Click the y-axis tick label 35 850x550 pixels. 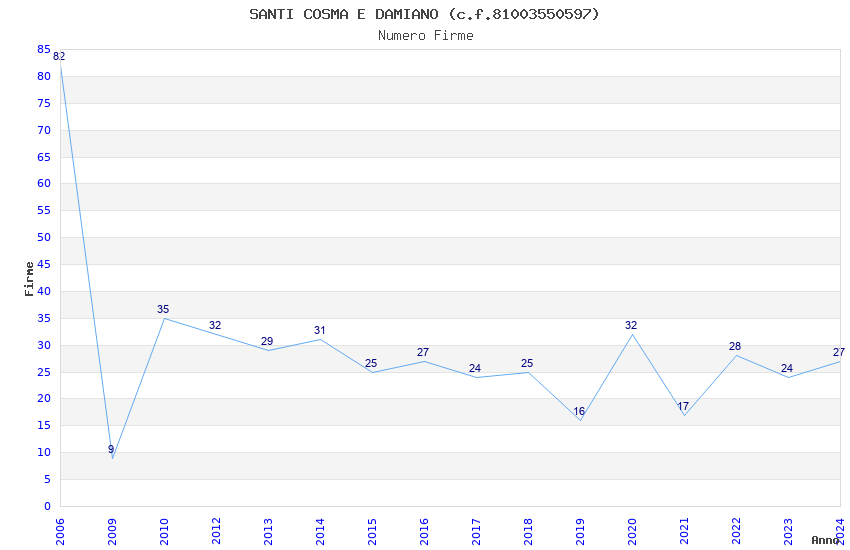point(44,319)
